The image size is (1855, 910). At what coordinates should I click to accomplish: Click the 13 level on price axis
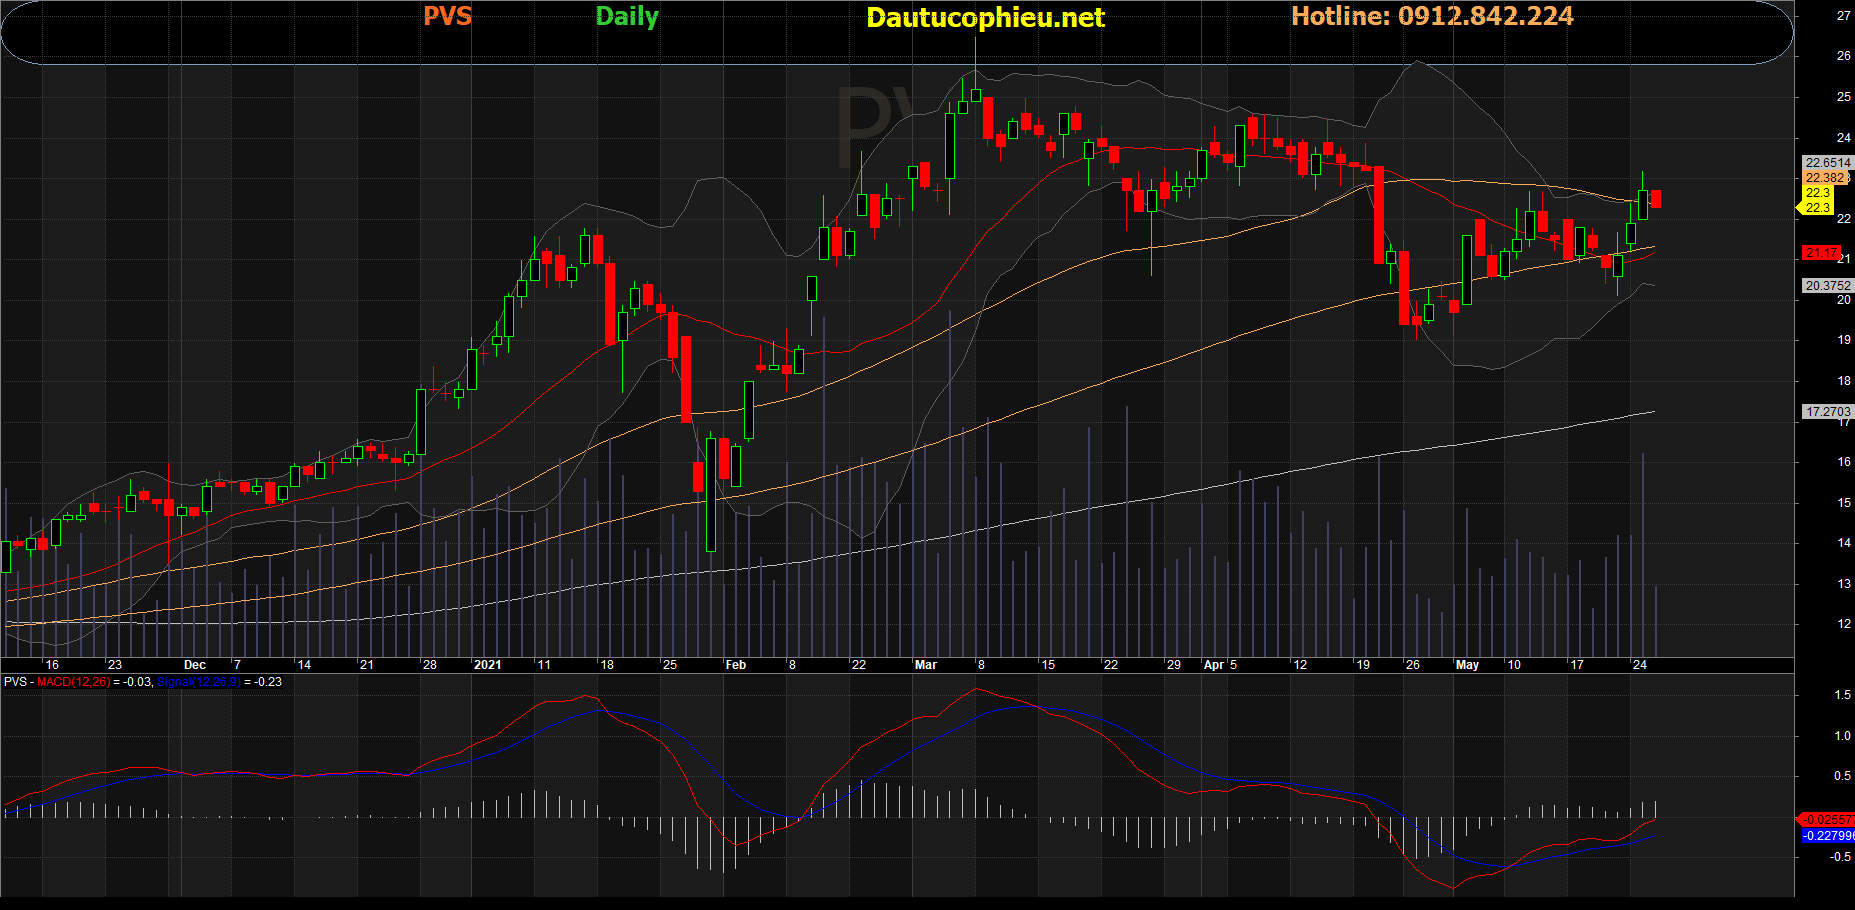tap(1844, 584)
